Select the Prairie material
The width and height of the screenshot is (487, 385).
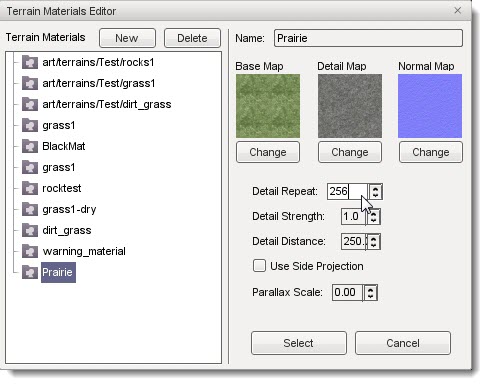point(58,272)
